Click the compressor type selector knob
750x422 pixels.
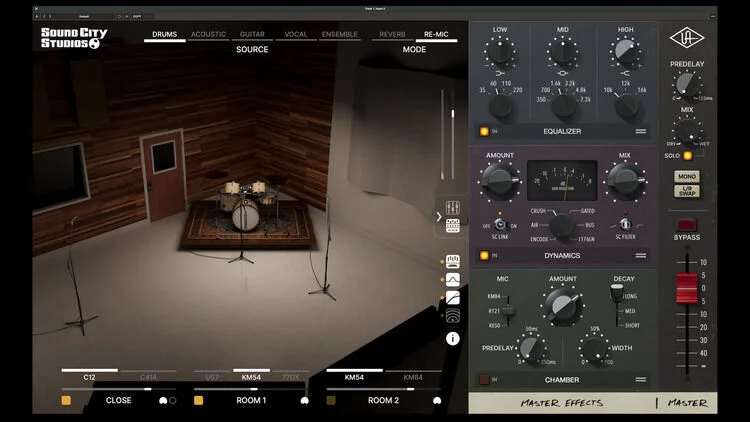pos(562,225)
